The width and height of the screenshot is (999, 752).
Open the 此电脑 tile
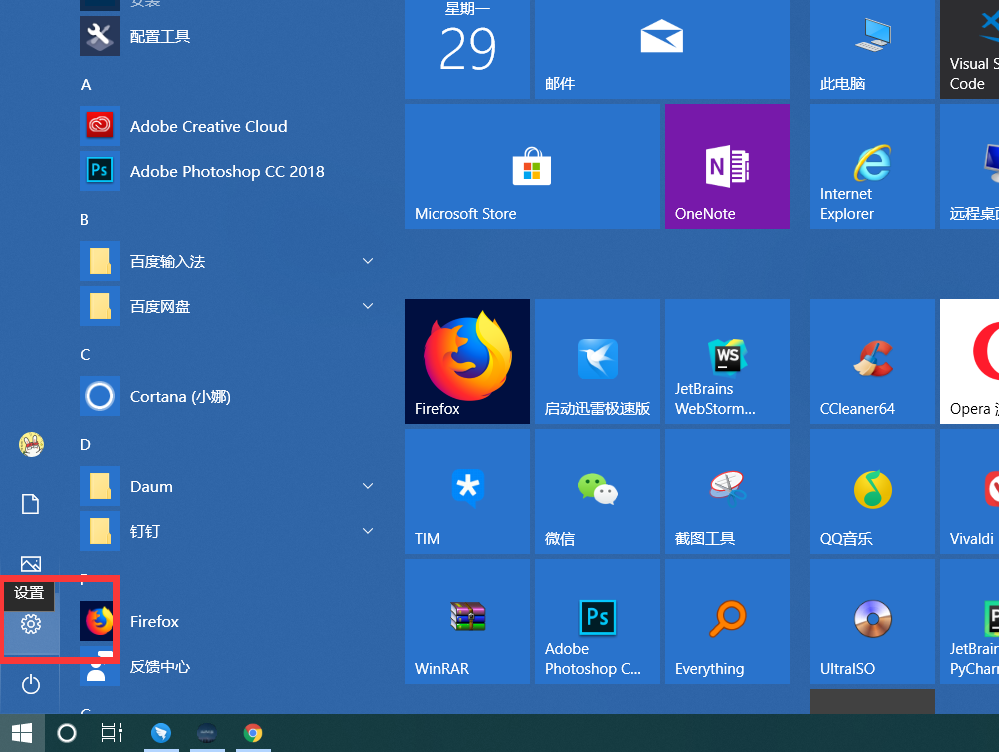pyautogui.click(x=872, y=49)
